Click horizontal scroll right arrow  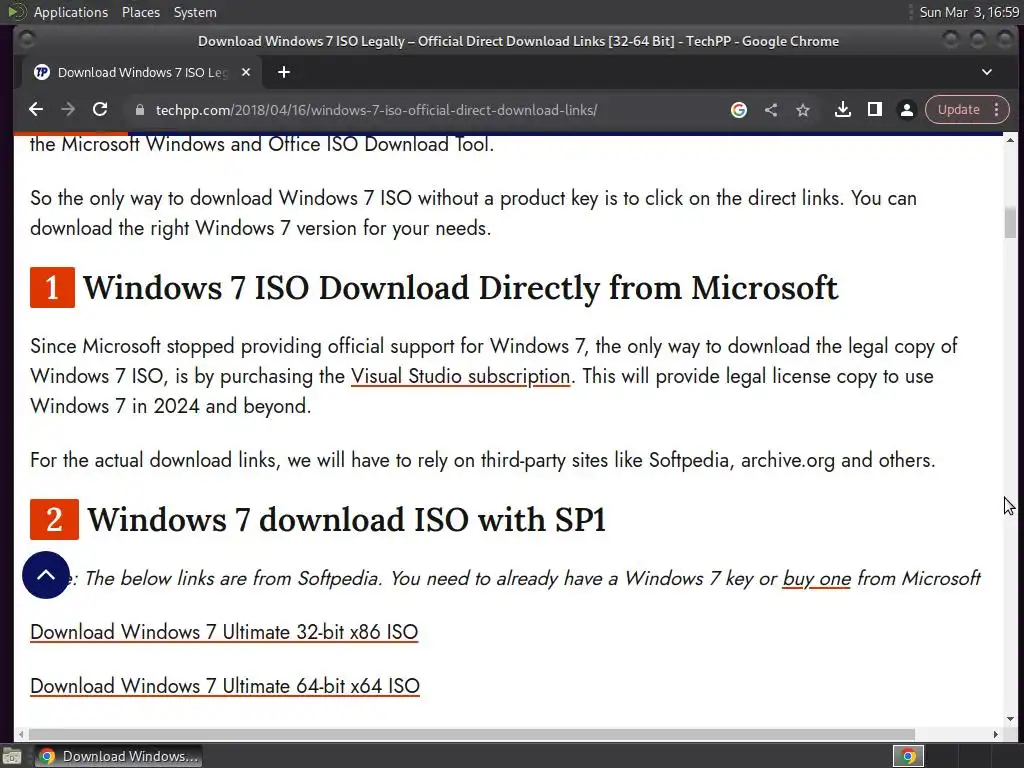pos(995,734)
